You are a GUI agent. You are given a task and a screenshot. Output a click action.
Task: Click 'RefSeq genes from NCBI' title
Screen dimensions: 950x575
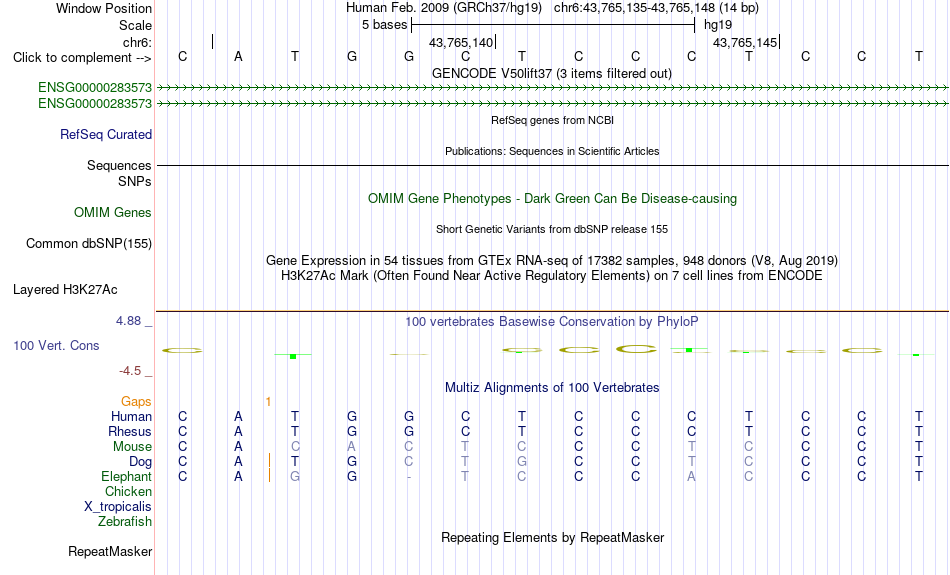tap(552, 120)
